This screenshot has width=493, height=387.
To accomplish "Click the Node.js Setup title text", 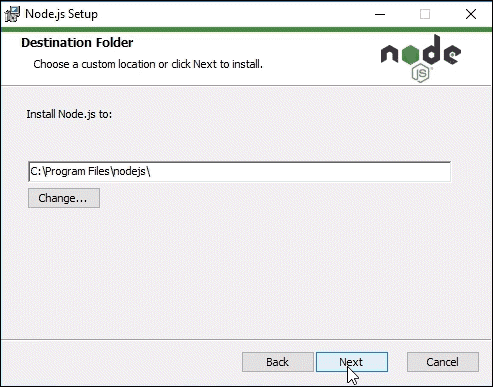I will [x=61, y=14].
